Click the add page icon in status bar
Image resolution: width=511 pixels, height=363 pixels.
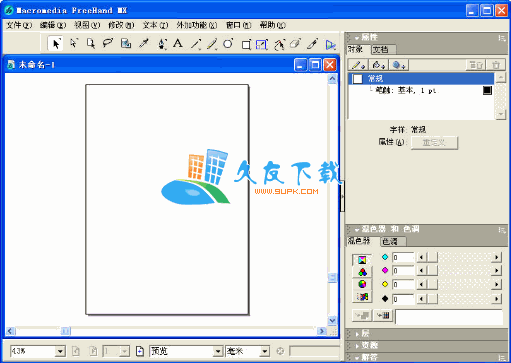coord(140,351)
